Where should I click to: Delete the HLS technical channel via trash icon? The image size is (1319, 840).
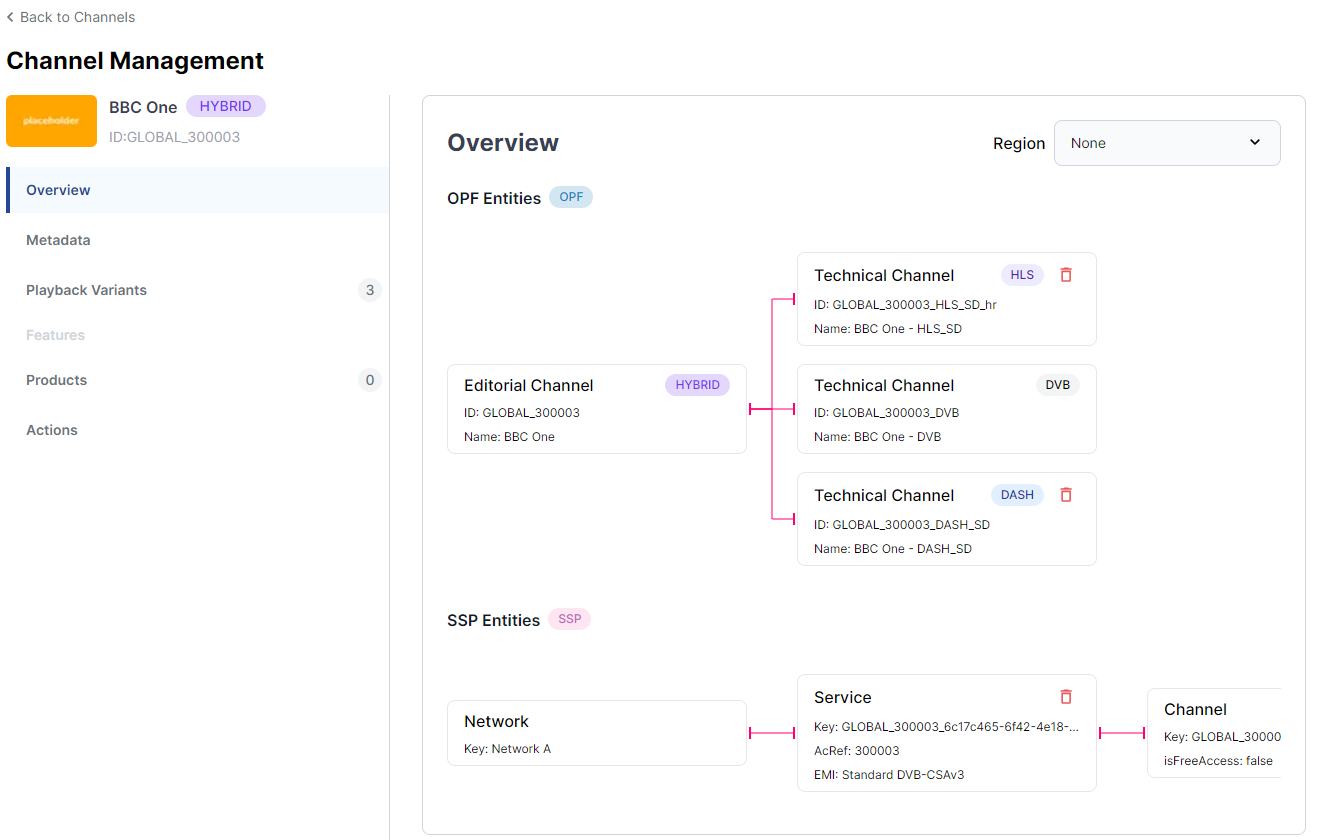click(x=1065, y=274)
